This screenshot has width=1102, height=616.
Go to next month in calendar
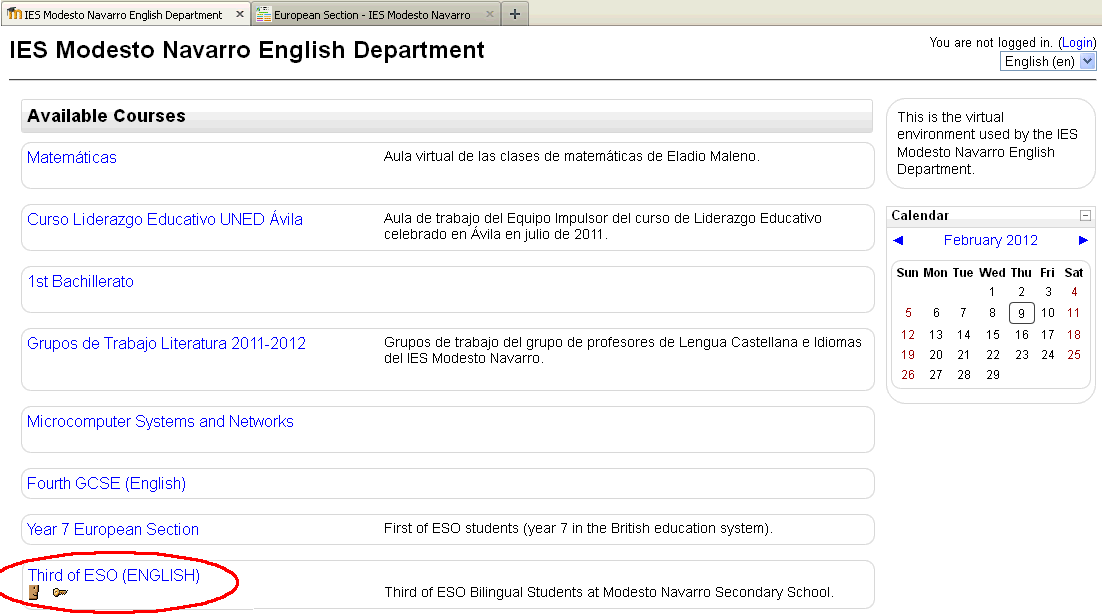[1083, 240]
